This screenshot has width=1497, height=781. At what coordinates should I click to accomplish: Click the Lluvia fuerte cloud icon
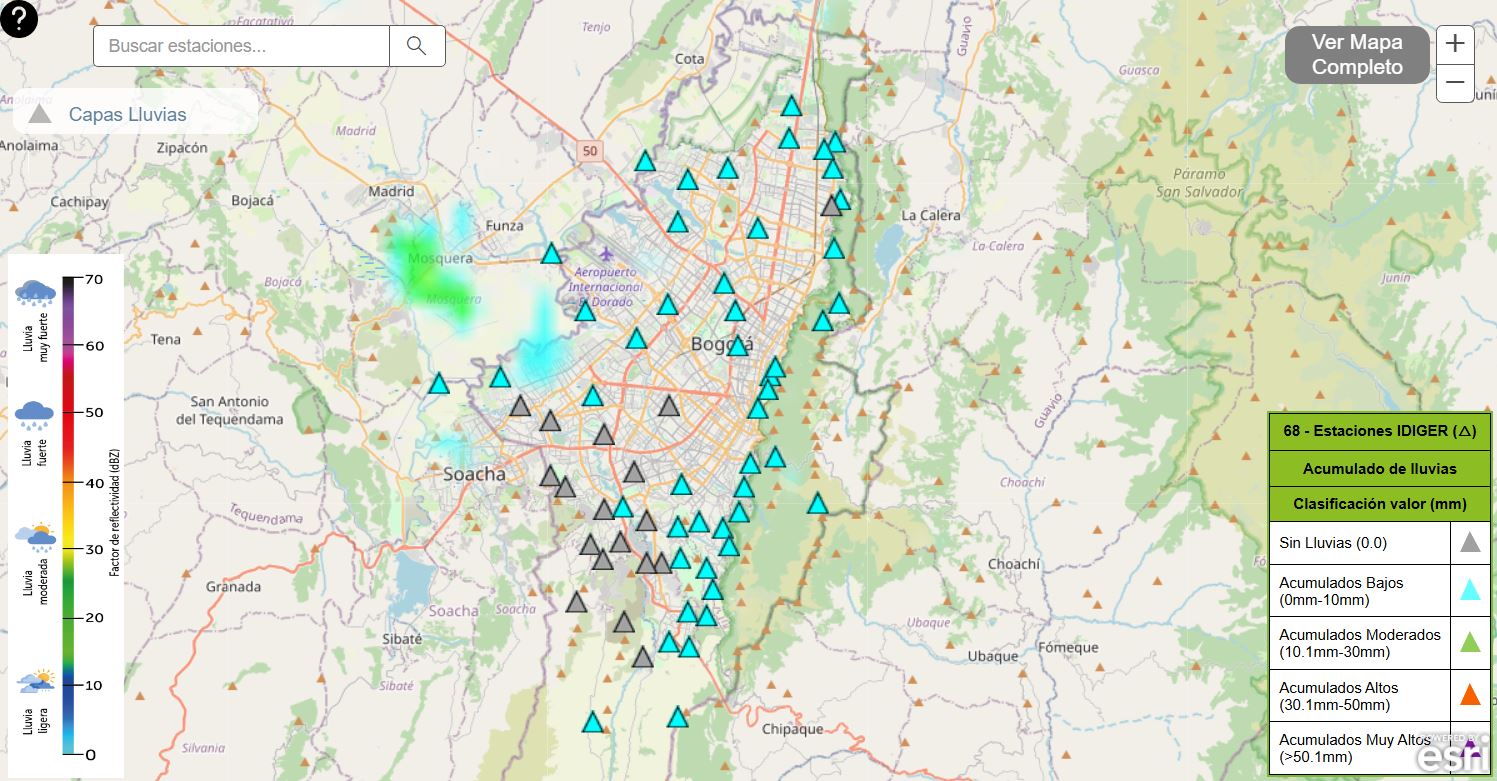tap(35, 413)
